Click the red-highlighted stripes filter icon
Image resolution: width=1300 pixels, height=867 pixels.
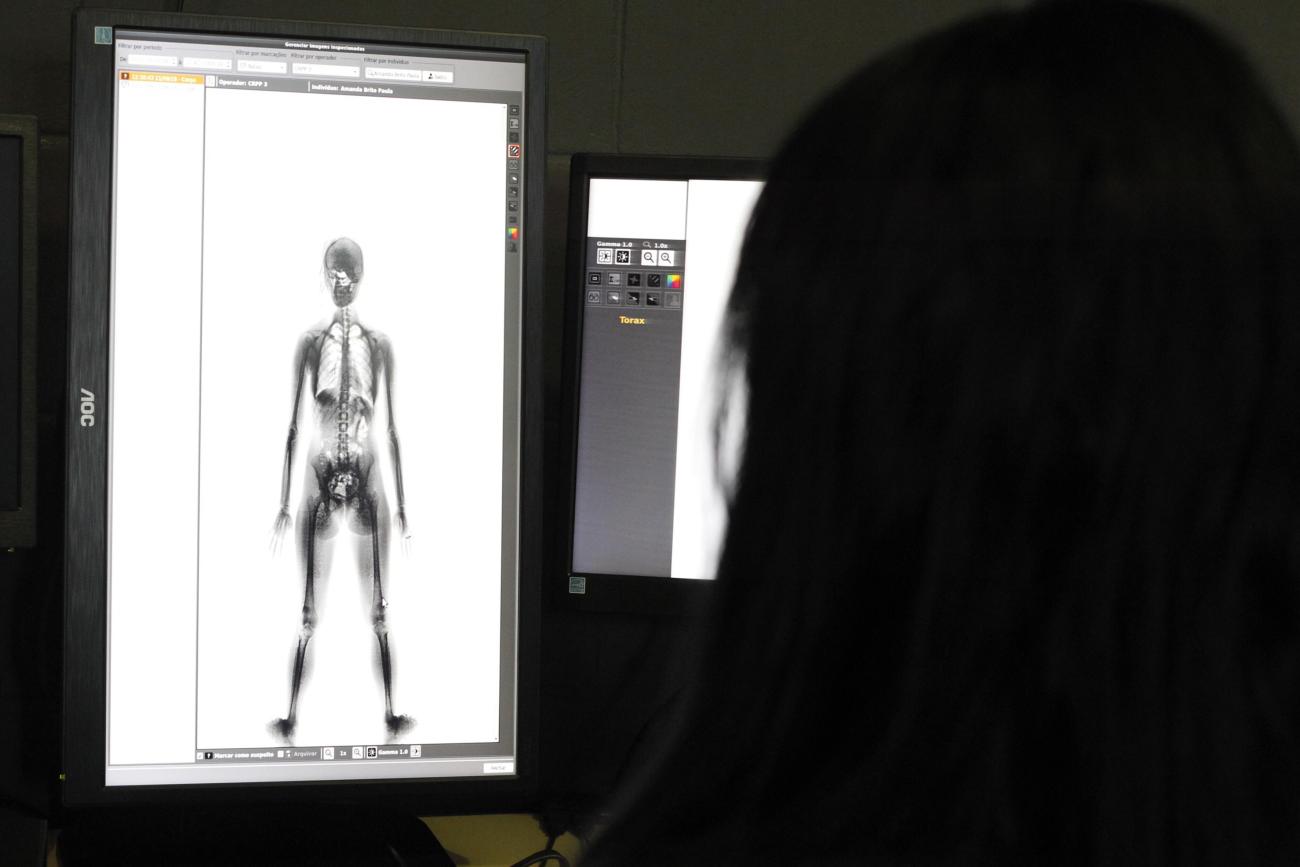[x=513, y=151]
